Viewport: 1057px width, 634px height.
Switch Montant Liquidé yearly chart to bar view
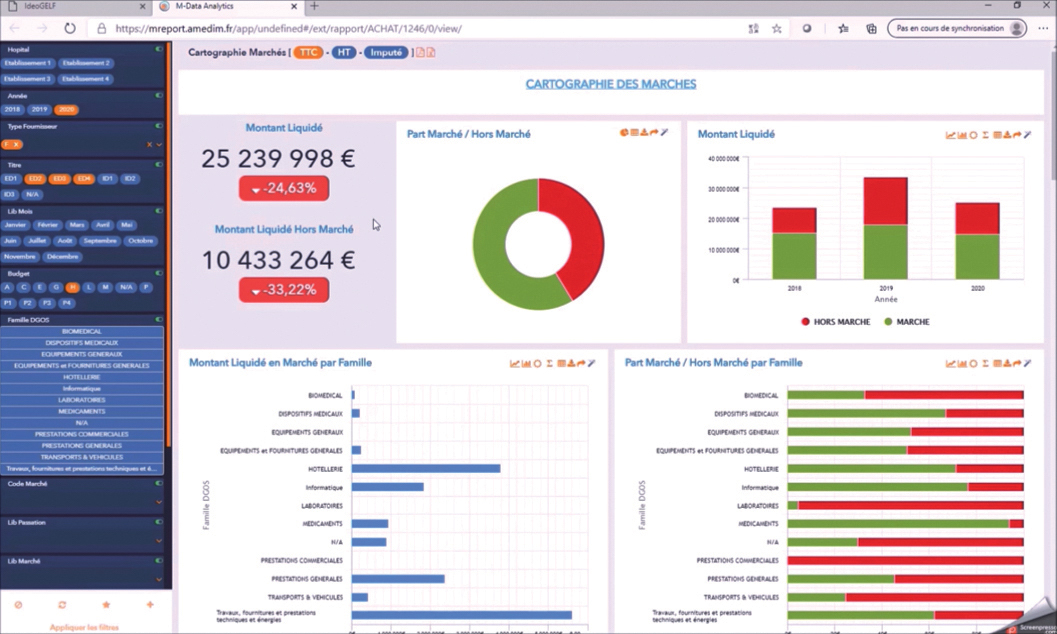click(x=962, y=135)
